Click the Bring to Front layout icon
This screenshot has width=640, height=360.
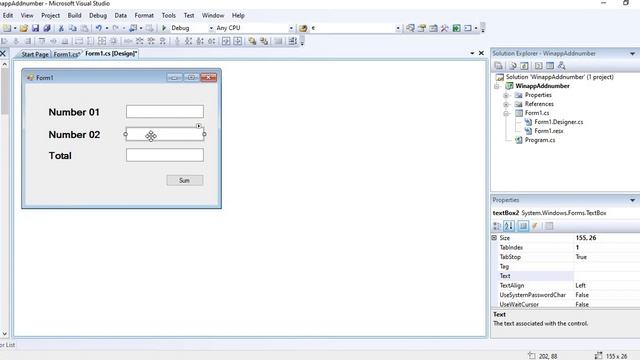[252, 41]
